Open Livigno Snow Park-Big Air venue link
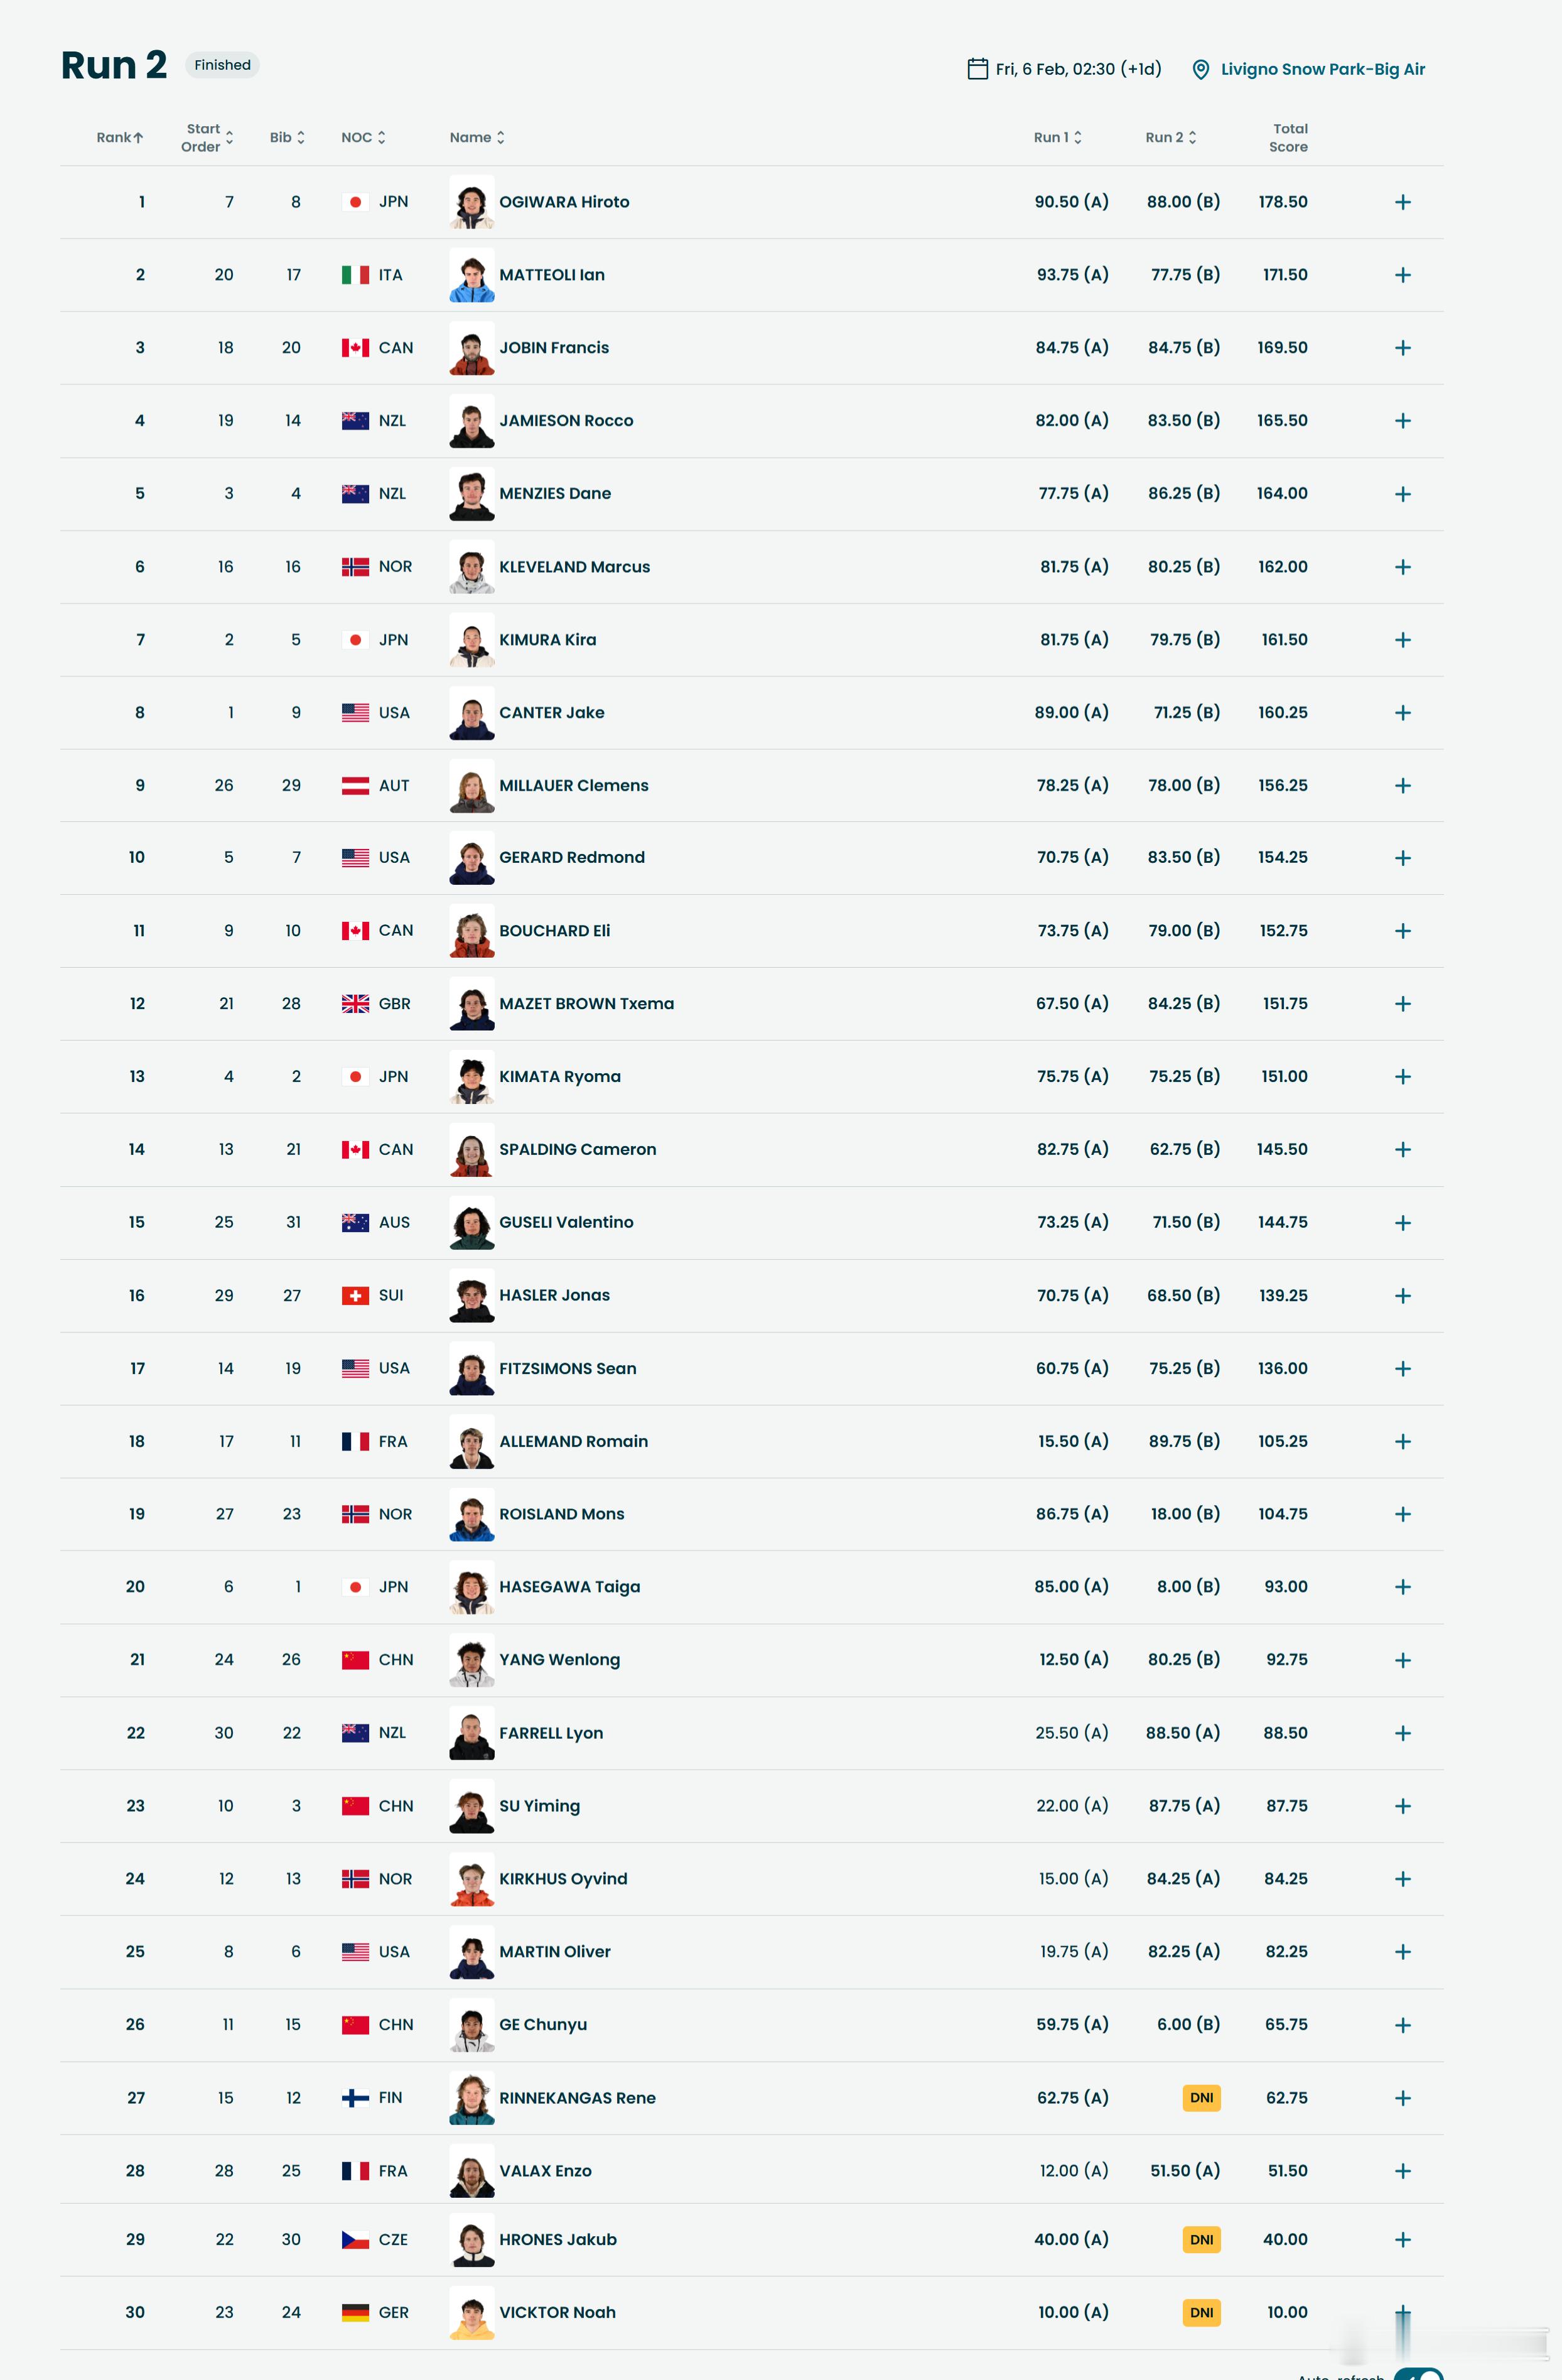 1322,69
